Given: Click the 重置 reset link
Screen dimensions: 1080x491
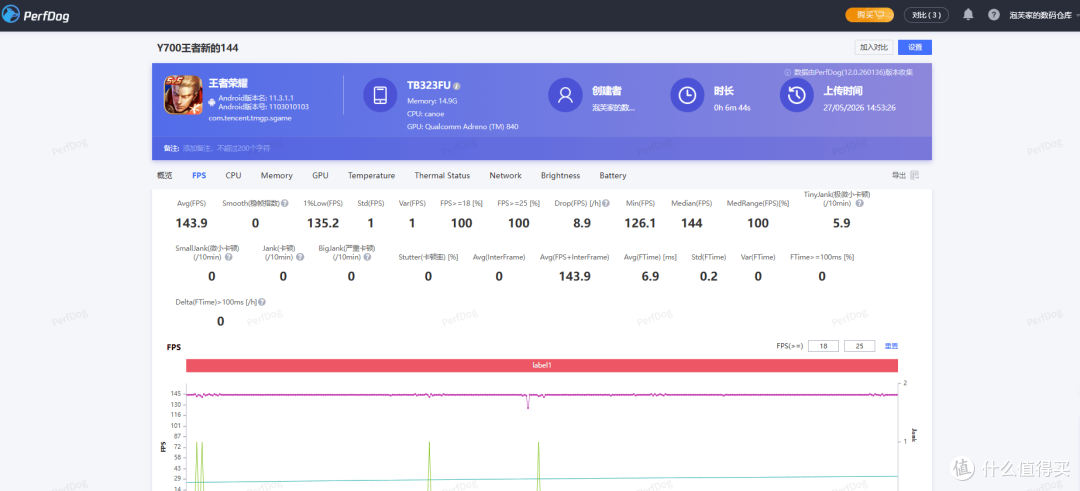Looking at the screenshot, I should (891, 346).
